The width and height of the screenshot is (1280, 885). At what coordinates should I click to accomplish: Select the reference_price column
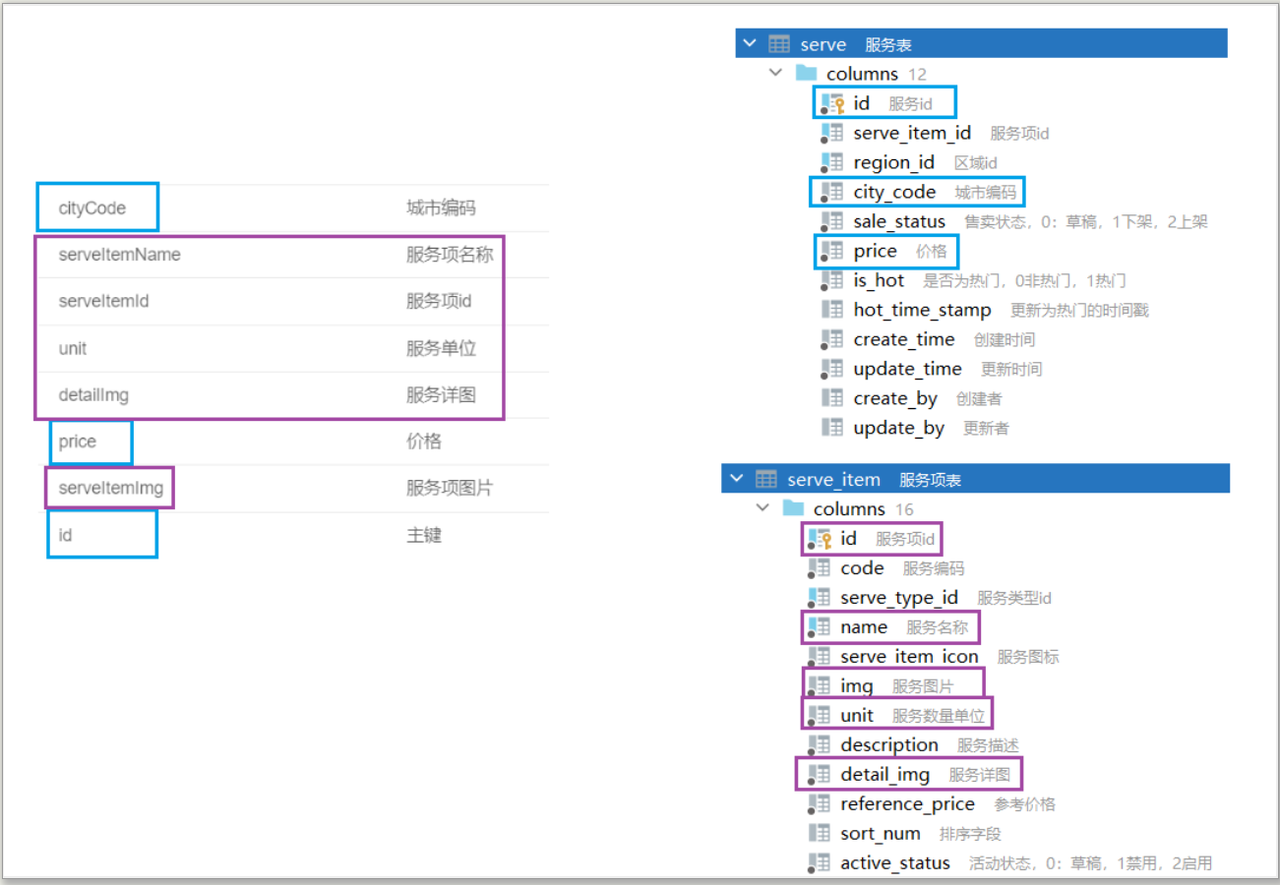[x=907, y=804]
